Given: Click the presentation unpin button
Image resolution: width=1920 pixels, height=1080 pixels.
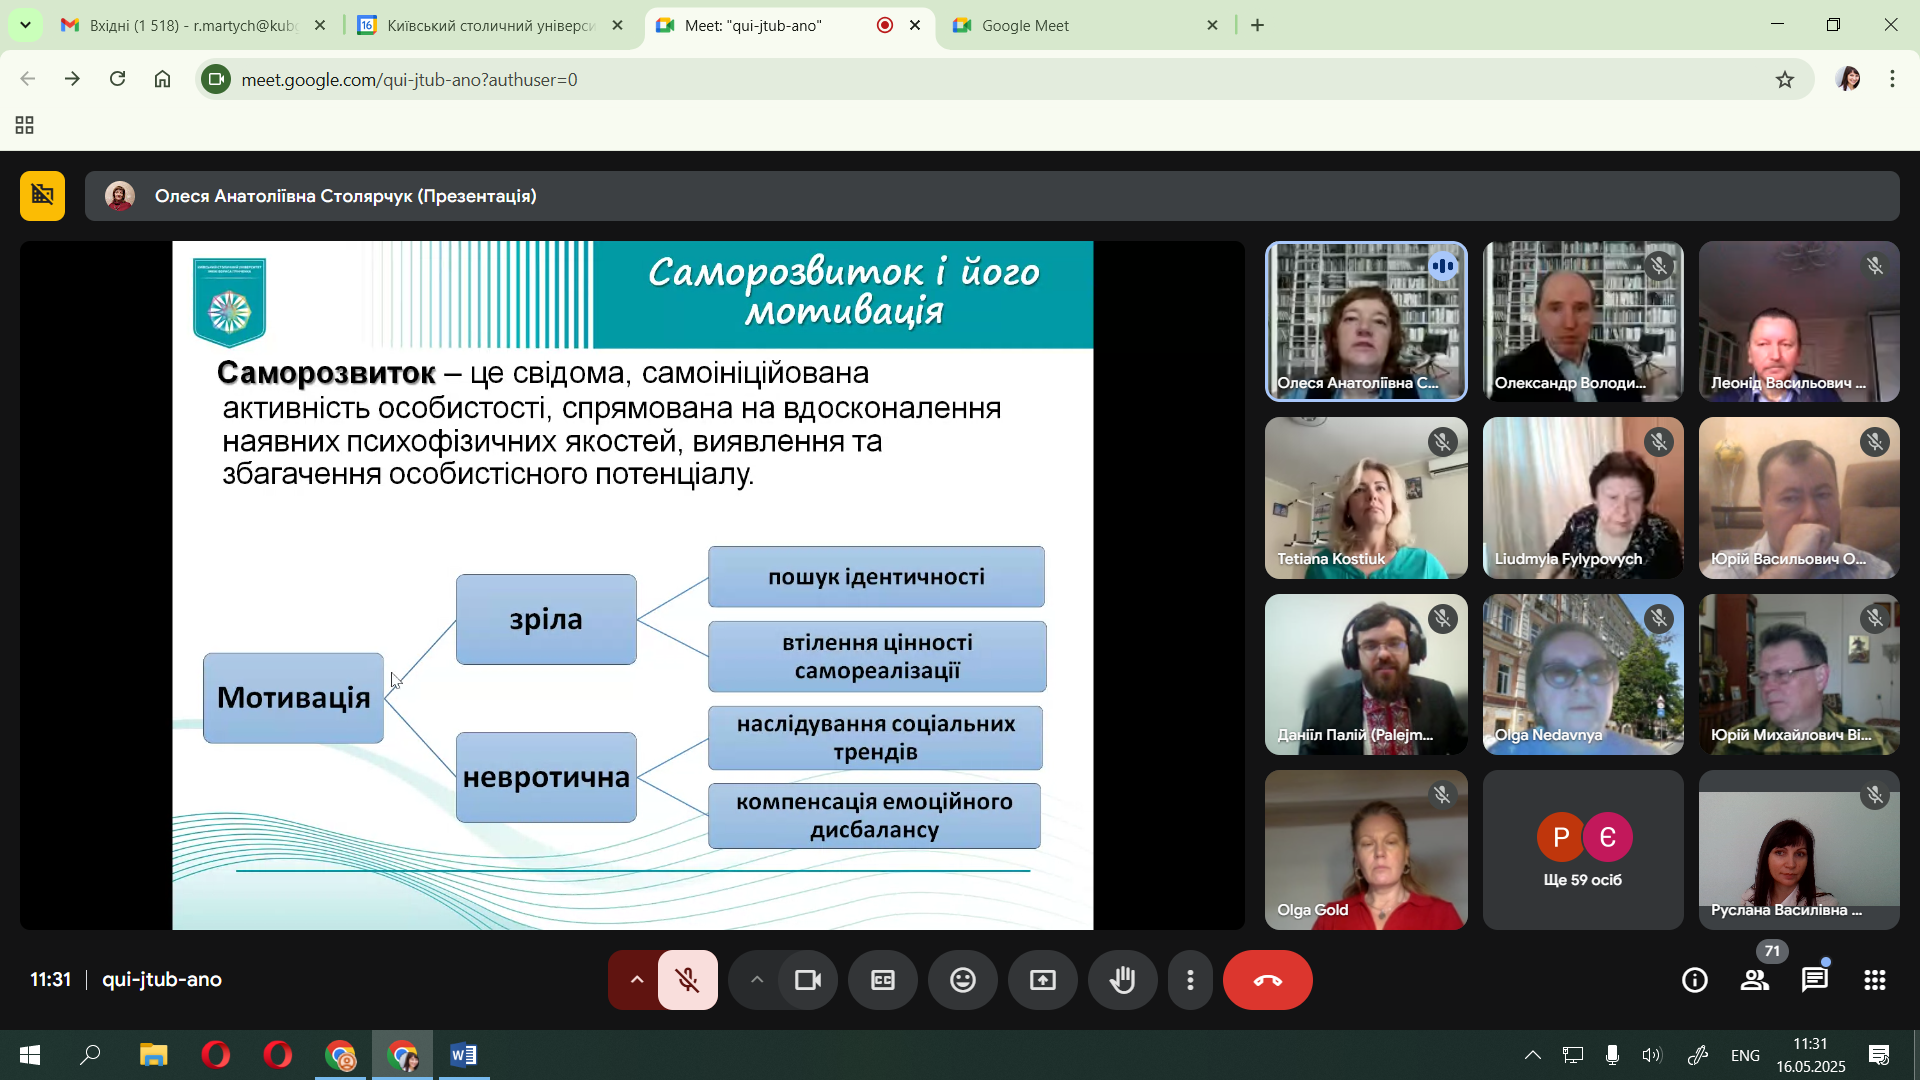Looking at the screenshot, I should coord(42,195).
